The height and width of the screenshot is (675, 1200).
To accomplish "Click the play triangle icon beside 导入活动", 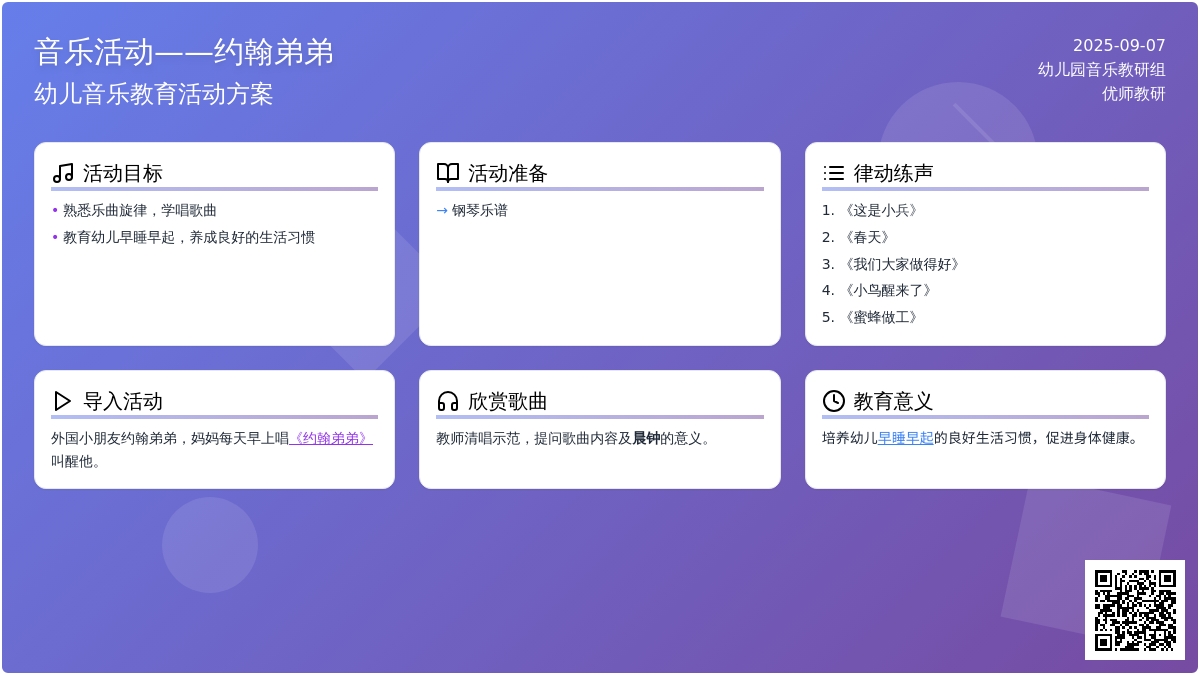I will click(x=63, y=401).
